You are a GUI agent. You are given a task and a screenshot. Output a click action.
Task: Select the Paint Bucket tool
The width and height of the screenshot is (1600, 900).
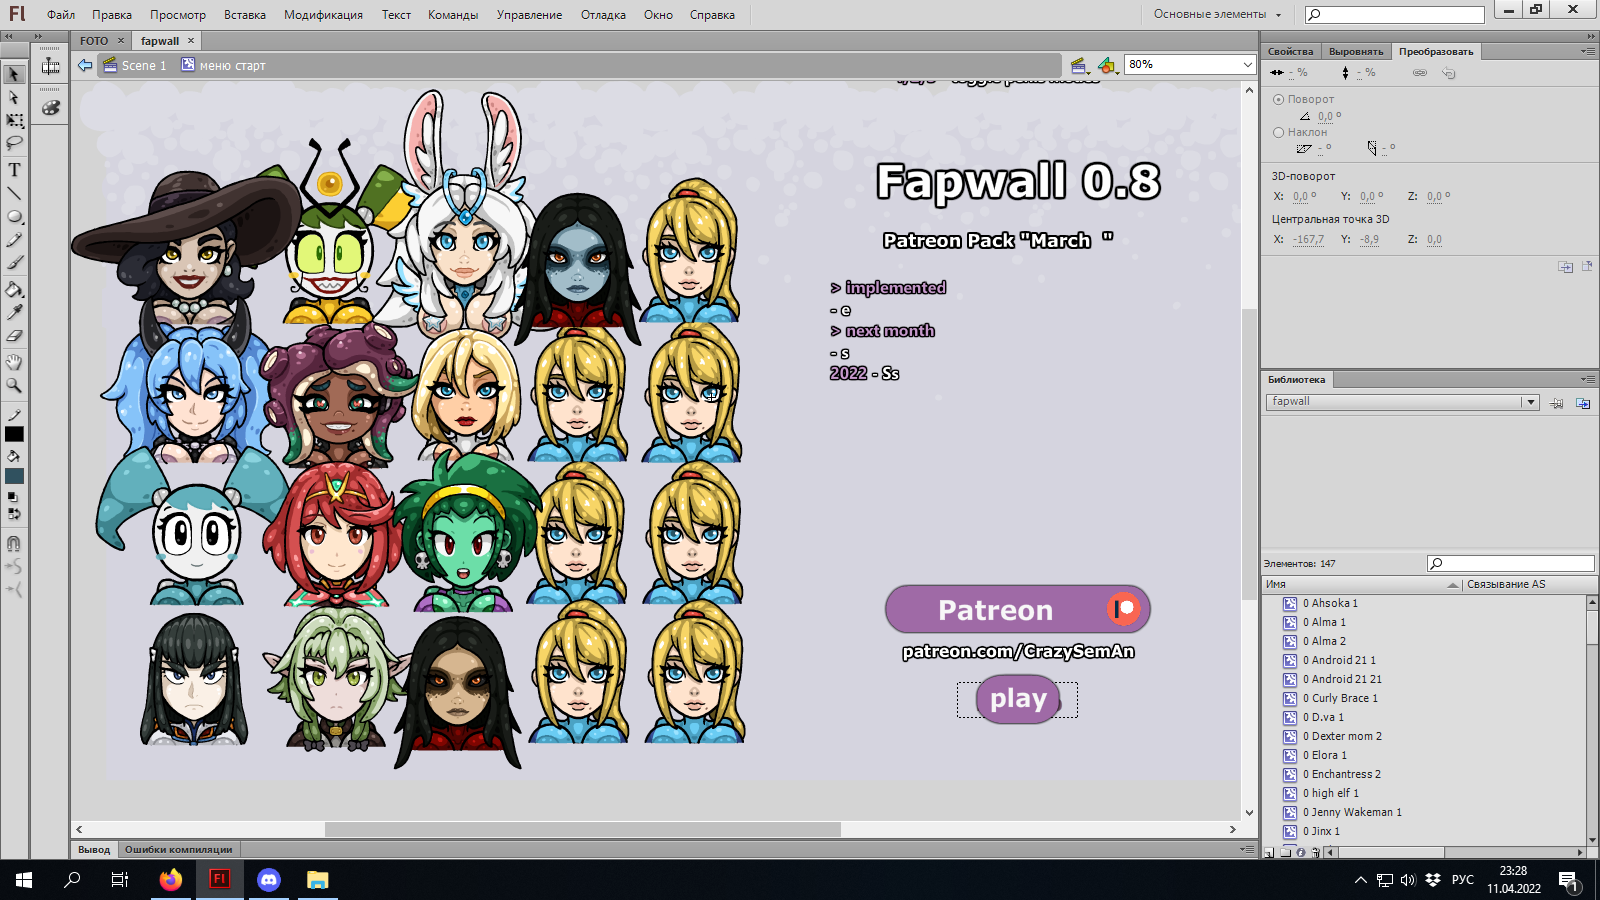coord(14,290)
